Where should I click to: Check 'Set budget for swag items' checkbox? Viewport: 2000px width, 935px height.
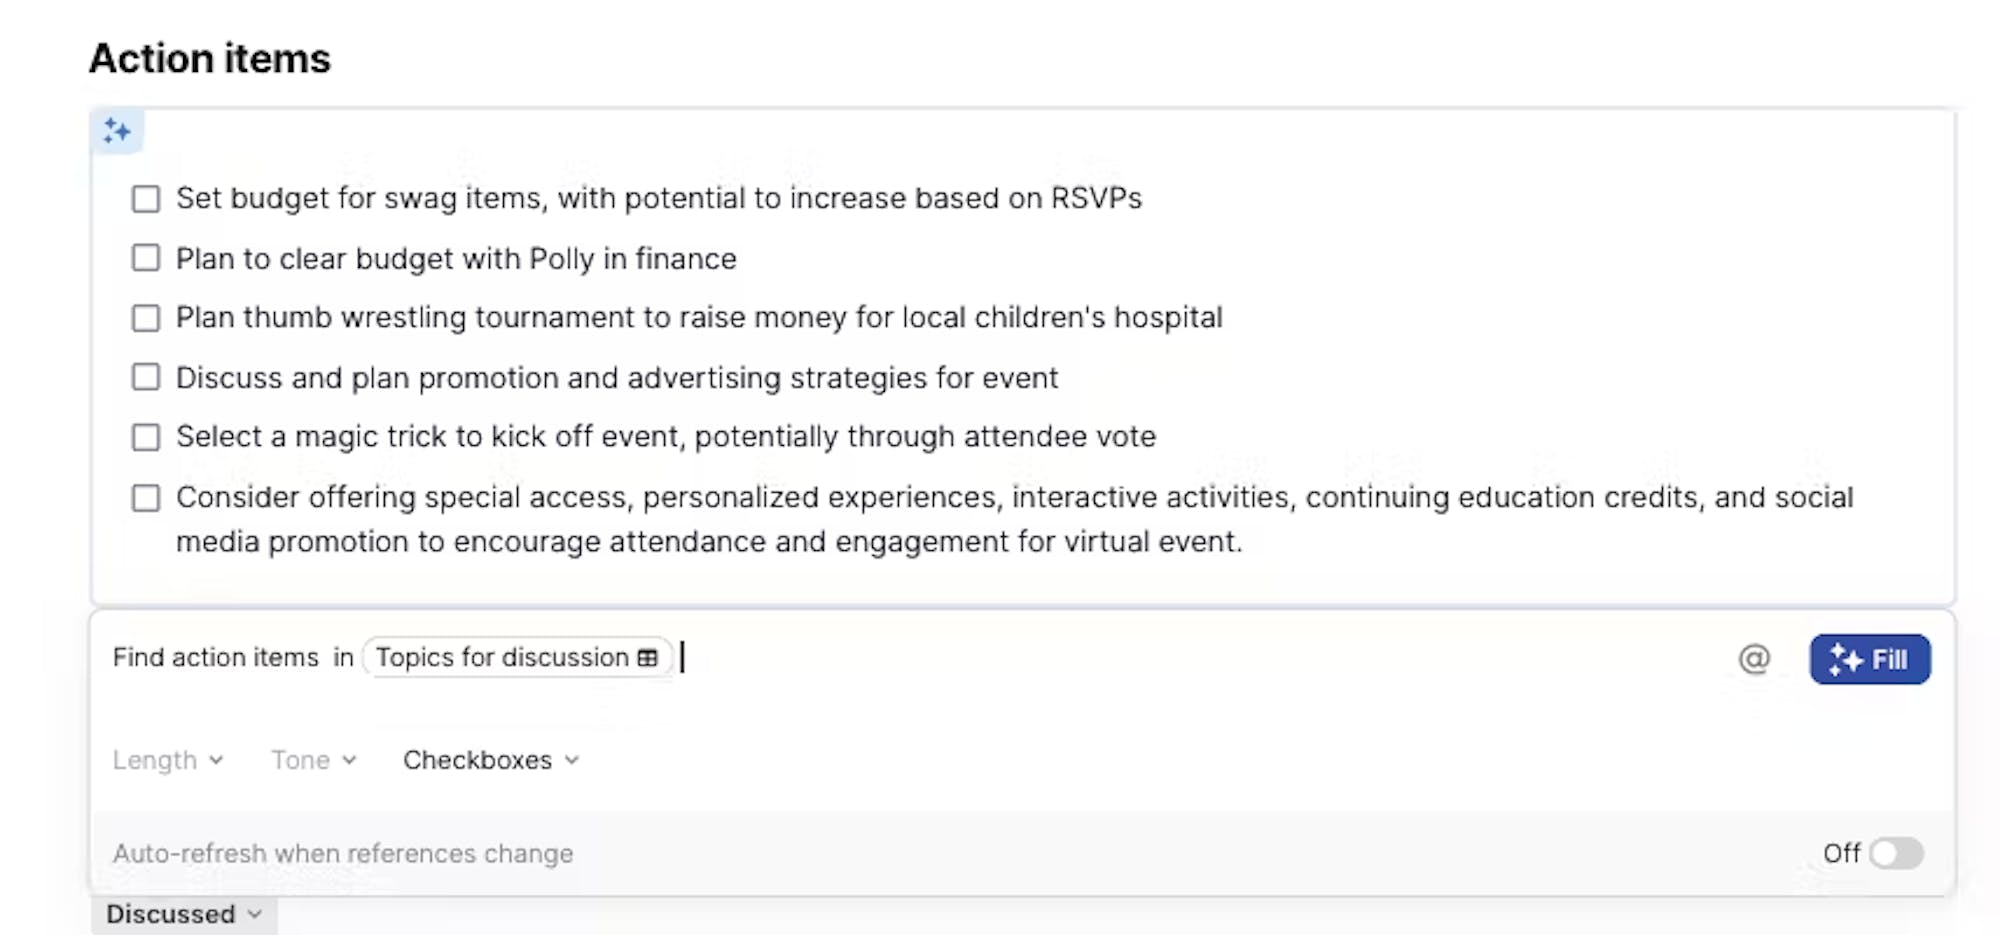(146, 199)
